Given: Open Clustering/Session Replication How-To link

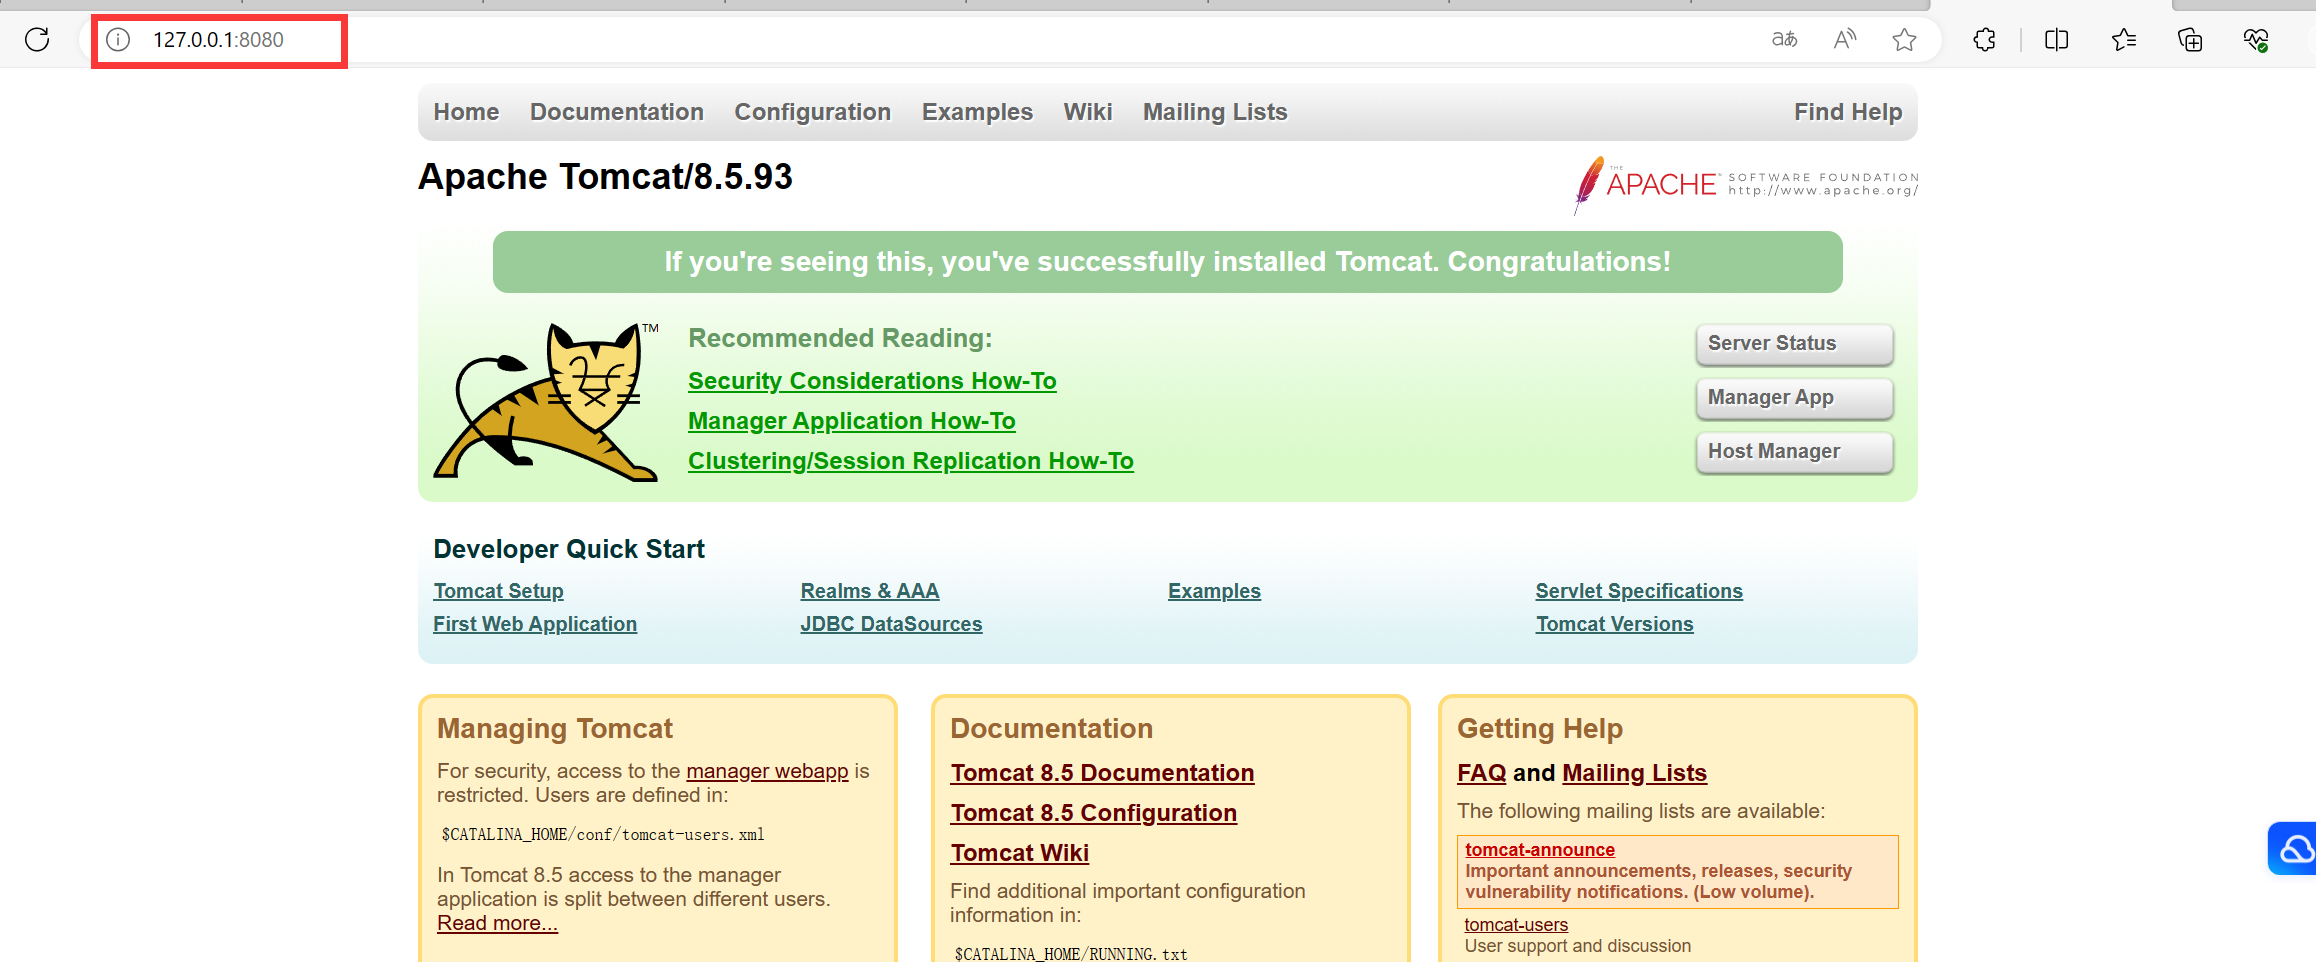Looking at the screenshot, I should point(911,461).
